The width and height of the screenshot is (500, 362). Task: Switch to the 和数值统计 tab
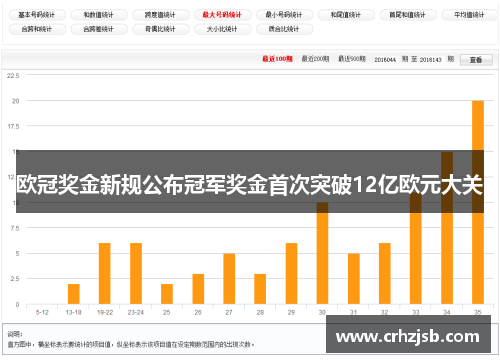99,15
